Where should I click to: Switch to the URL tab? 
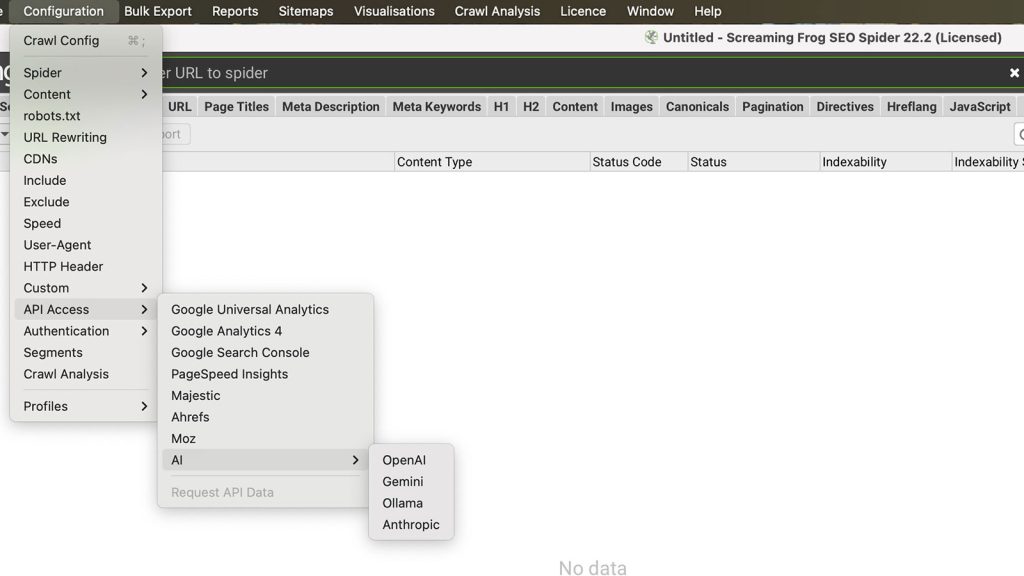180,106
